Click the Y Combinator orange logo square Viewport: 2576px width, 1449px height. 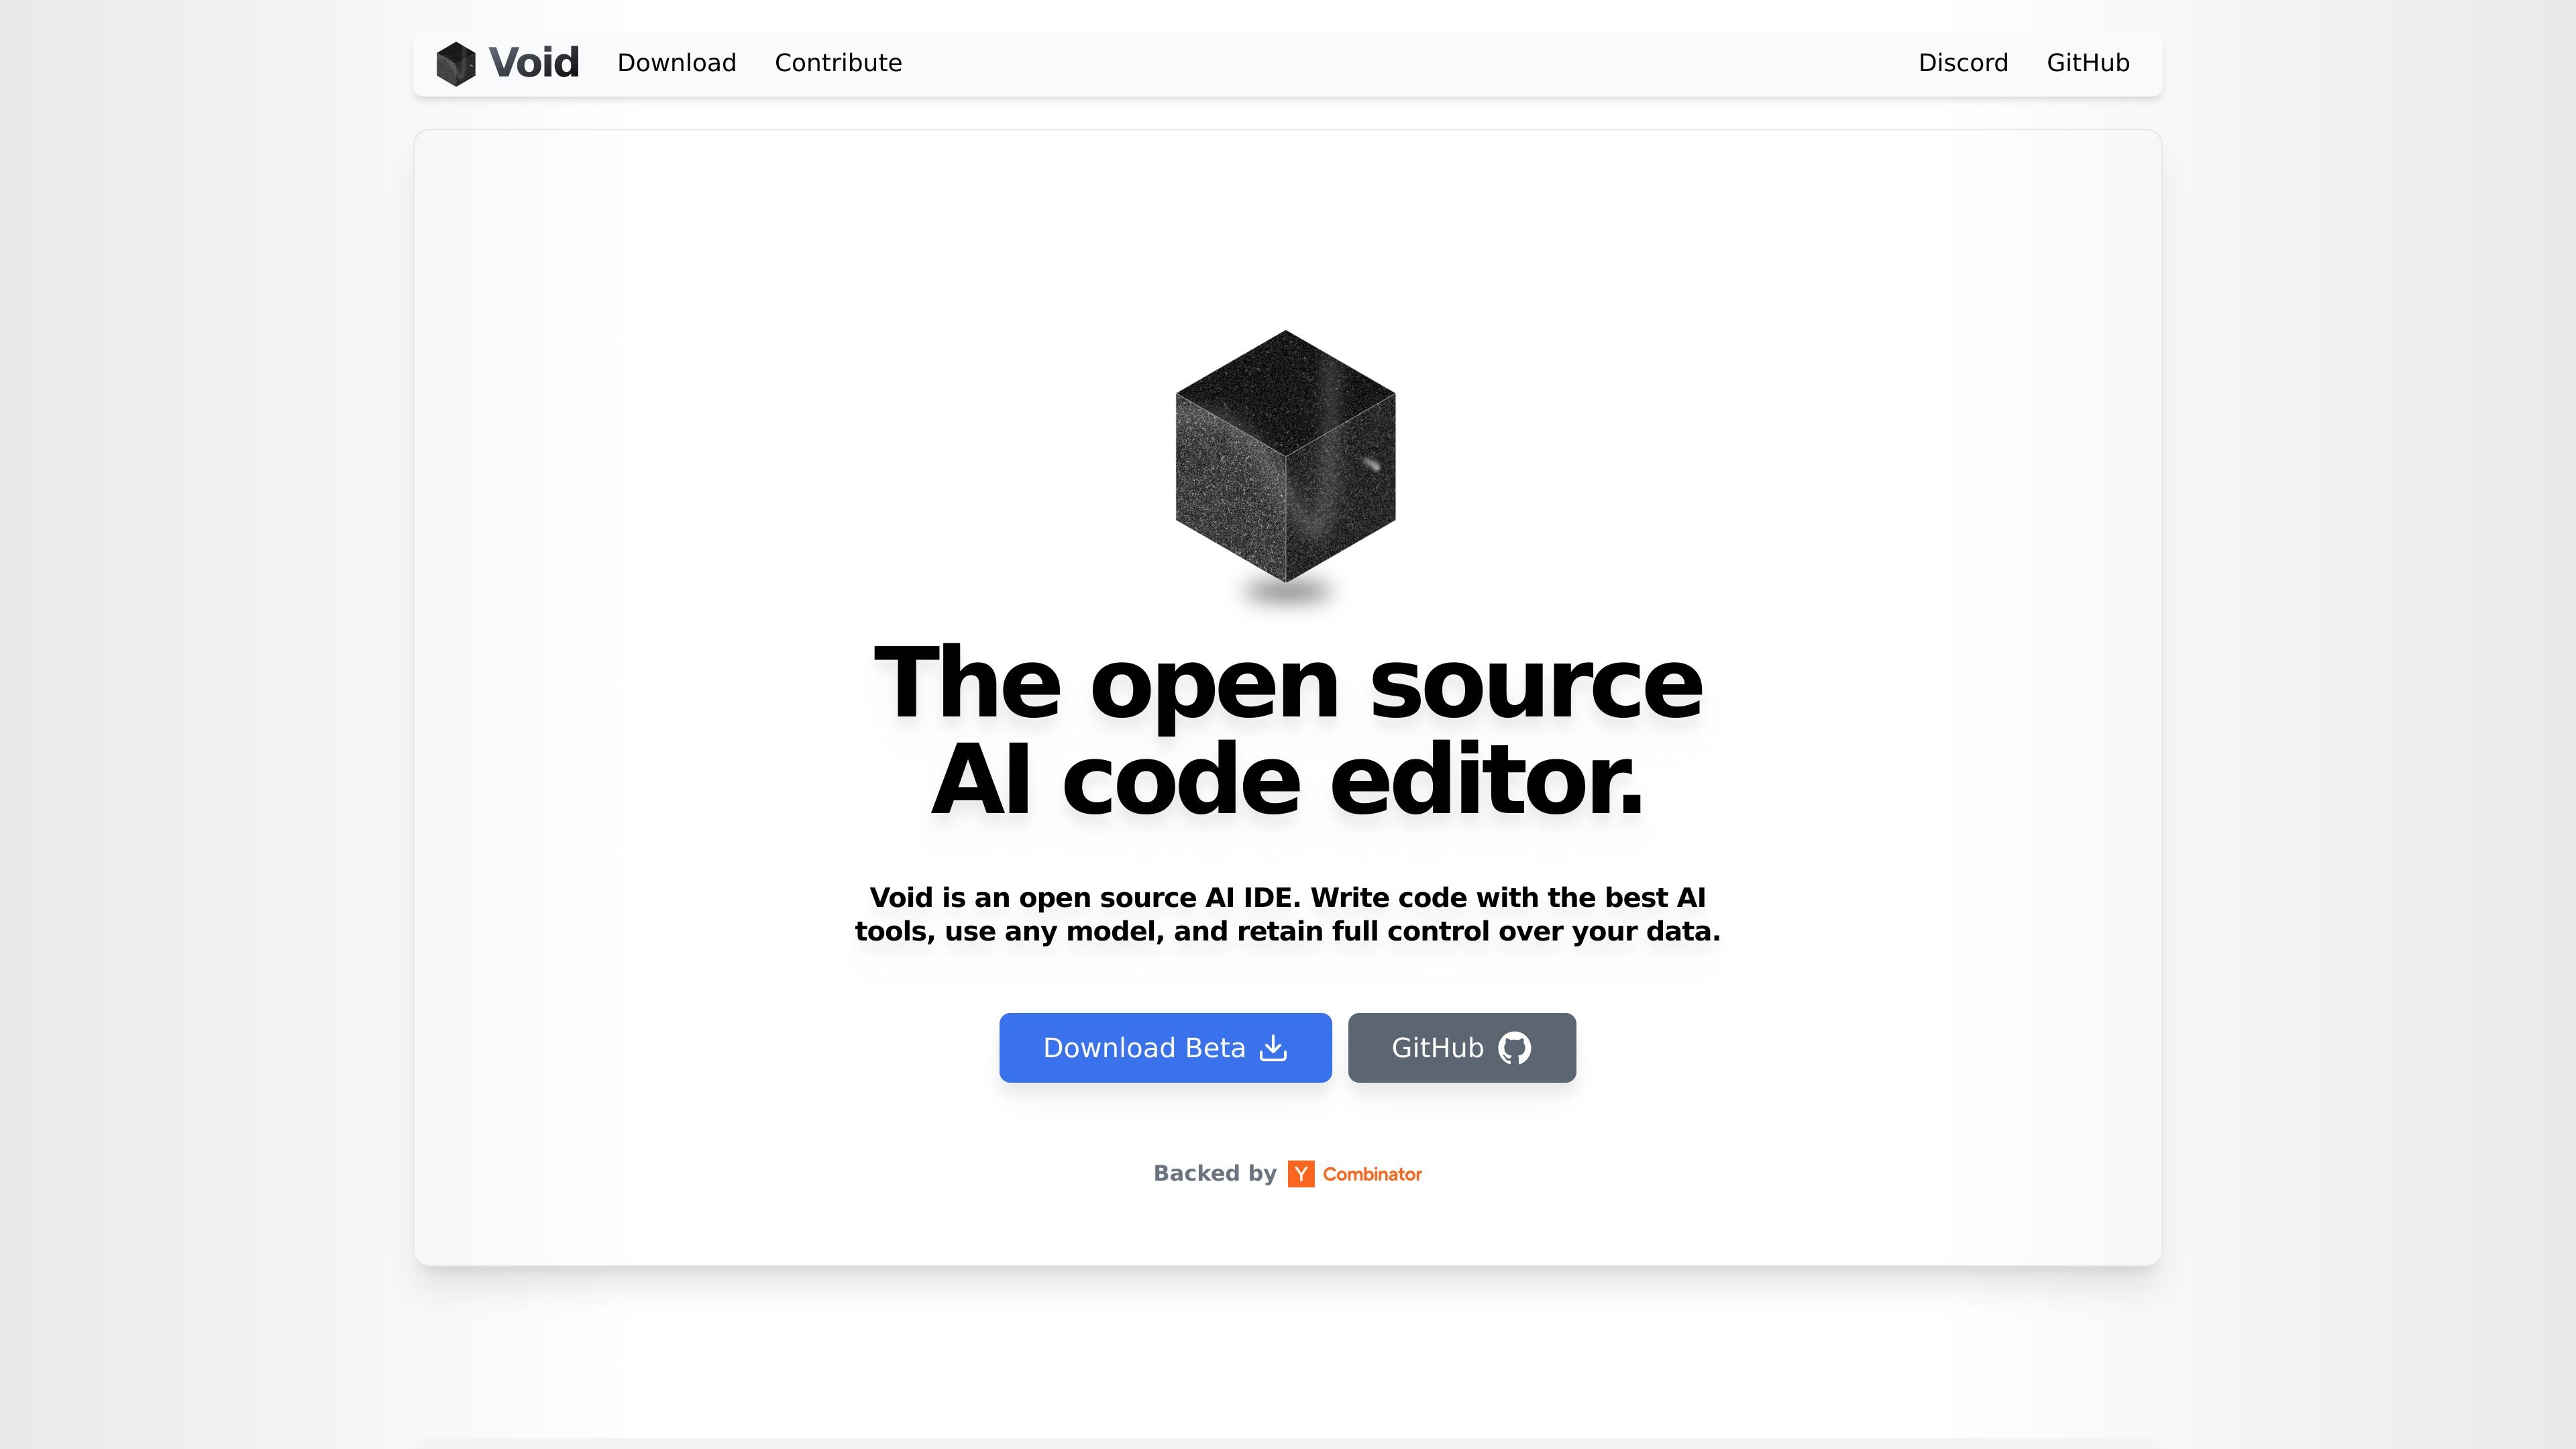(x=1301, y=1174)
